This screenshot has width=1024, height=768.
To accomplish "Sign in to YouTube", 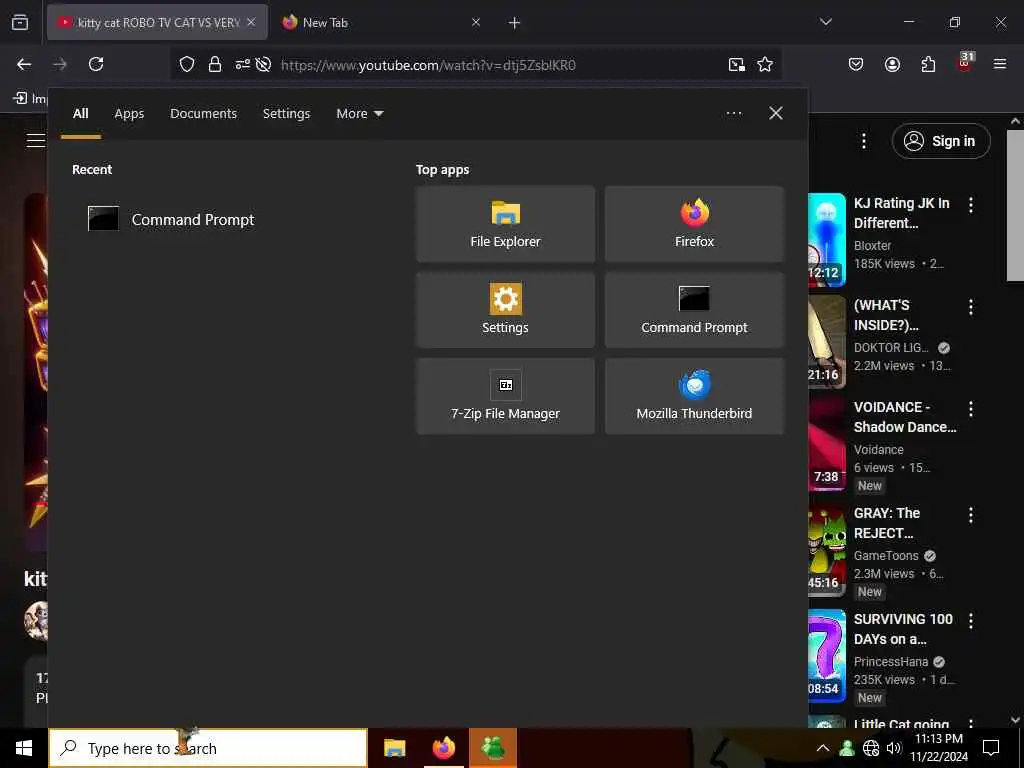I will (x=941, y=141).
